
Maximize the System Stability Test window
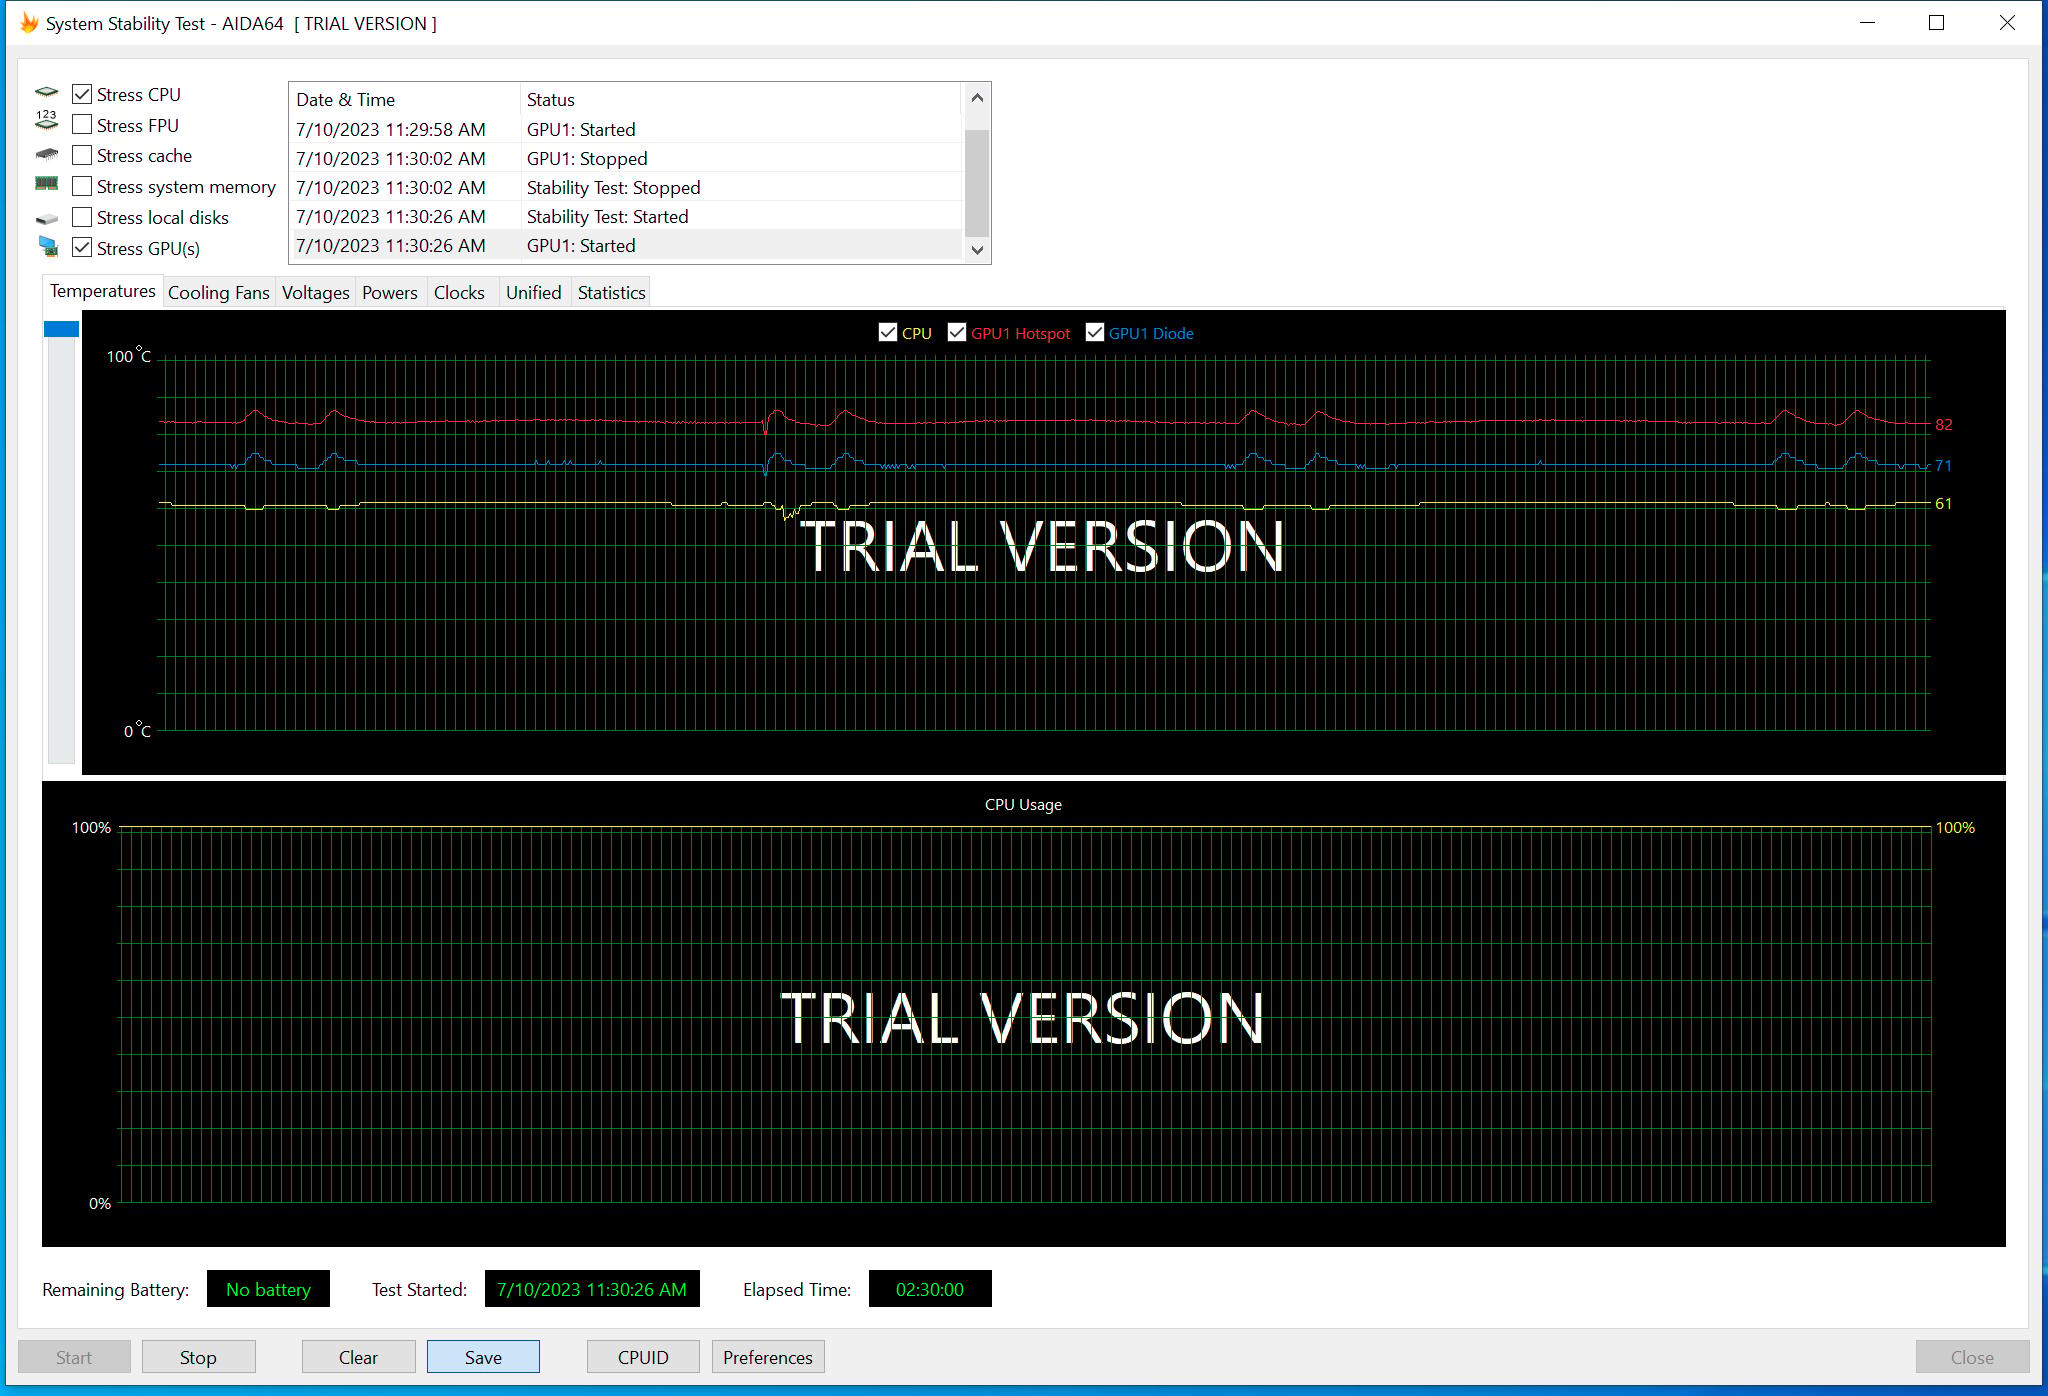(1936, 23)
